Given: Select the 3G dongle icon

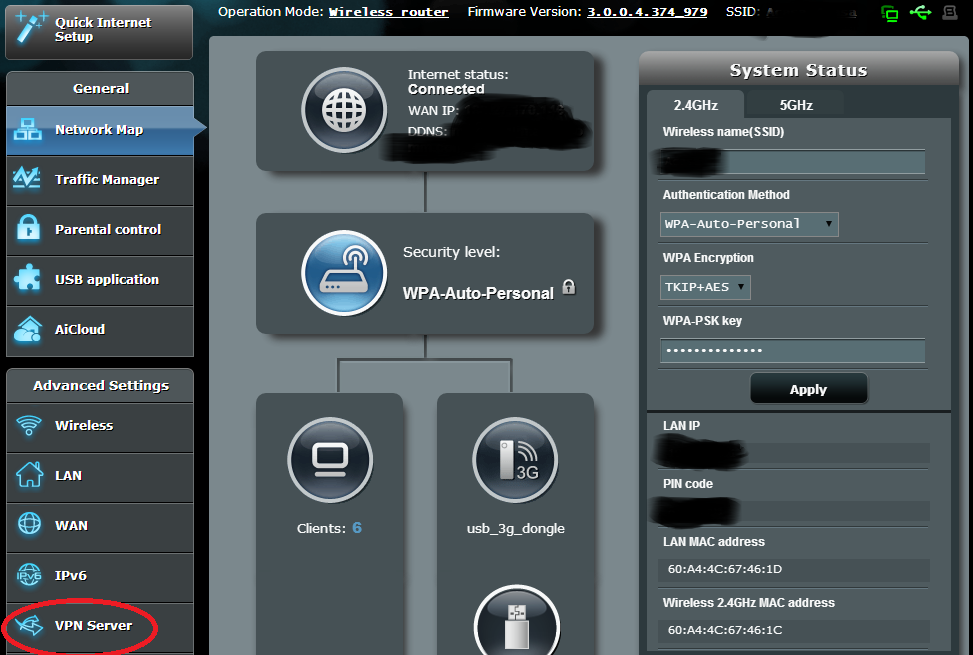Looking at the screenshot, I should tap(515, 460).
